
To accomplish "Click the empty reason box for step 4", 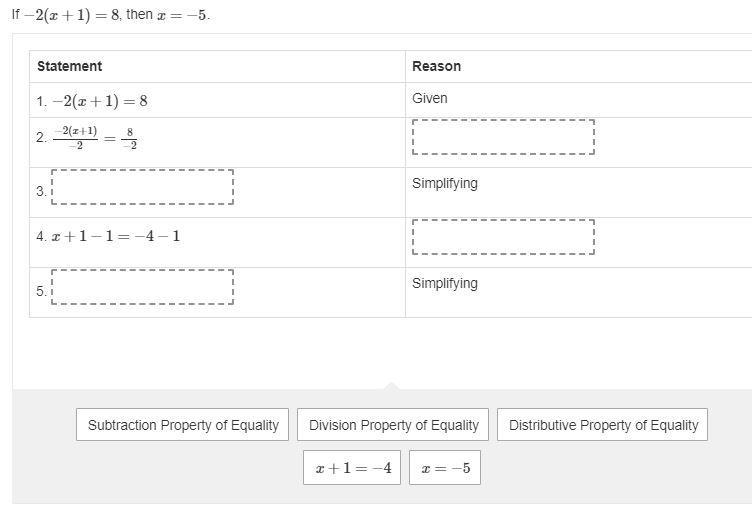I will pyautogui.click(x=503, y=237).
